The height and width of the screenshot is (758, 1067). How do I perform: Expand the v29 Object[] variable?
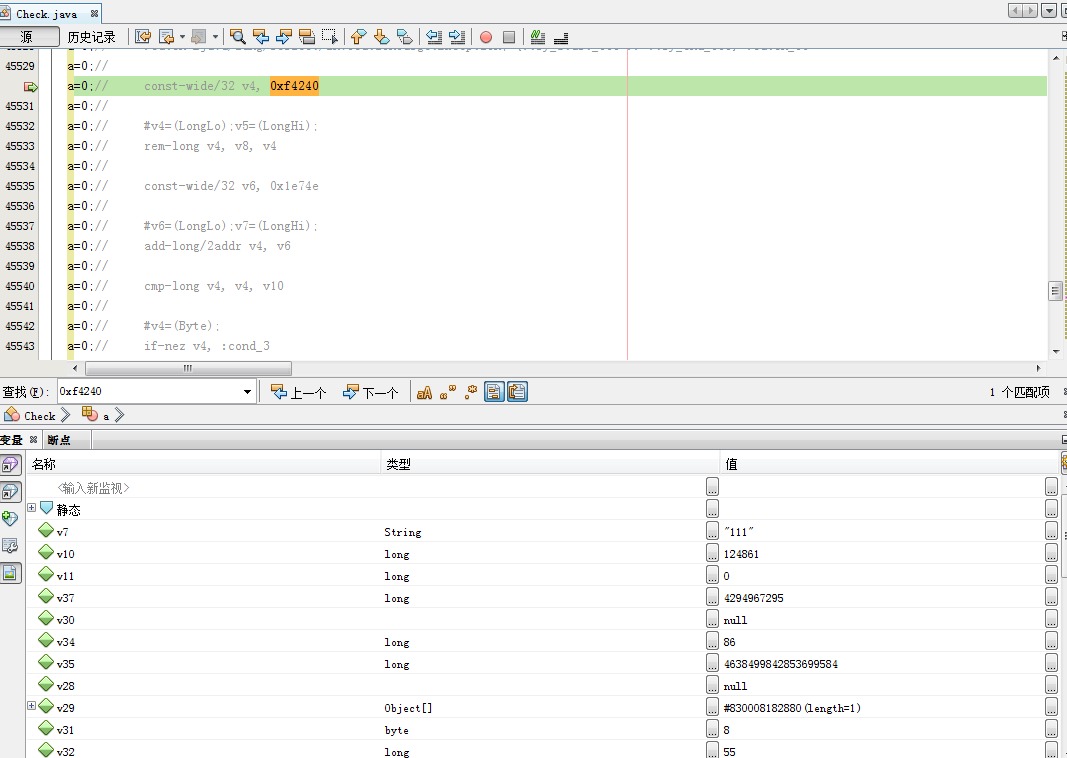tap(31, 706)
